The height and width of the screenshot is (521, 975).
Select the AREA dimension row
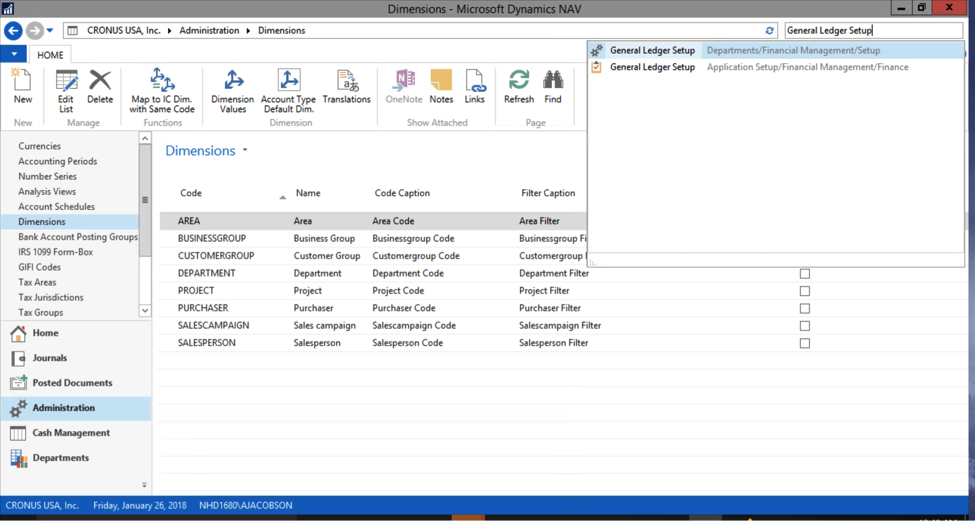[x=373, y=221]
